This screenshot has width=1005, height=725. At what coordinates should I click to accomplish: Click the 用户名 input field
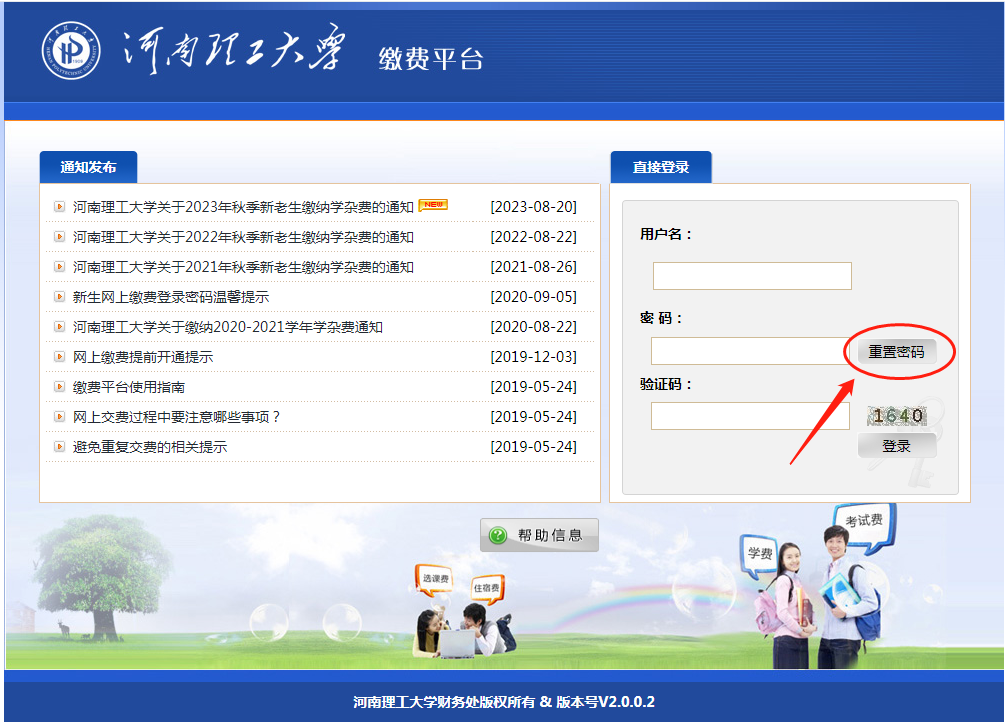click(751, 275)
